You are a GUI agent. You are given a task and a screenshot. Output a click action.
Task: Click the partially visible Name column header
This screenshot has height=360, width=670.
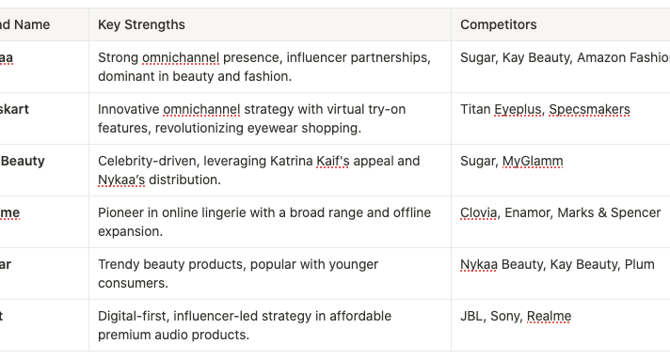coord(44,25)
